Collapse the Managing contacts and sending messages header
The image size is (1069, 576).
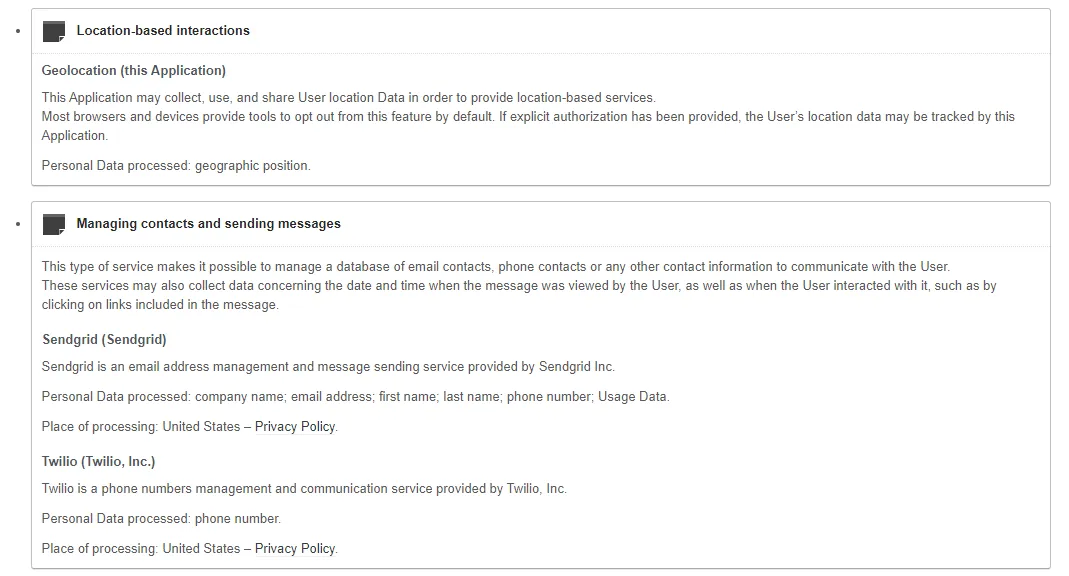[x=208, y=224]
